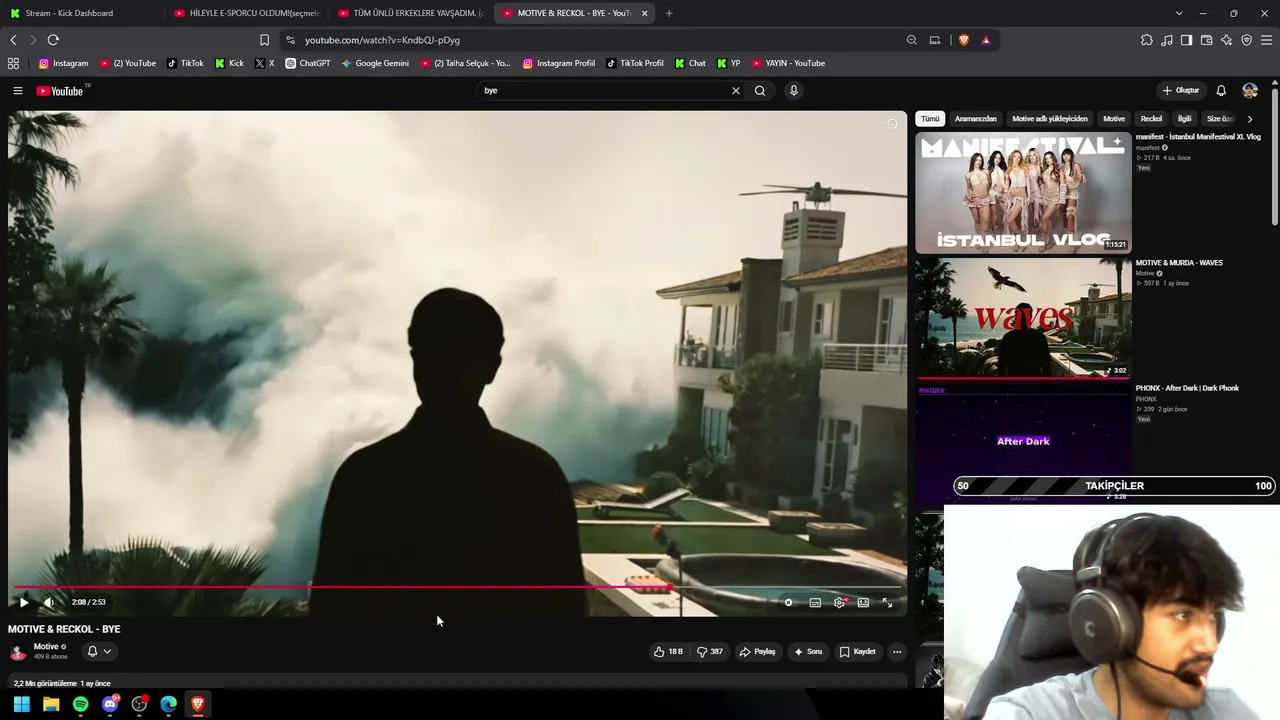Open the Oluştur create menu
Image resolution: width=1280 pixels, height=720 pixels.
click(1180, 91)
